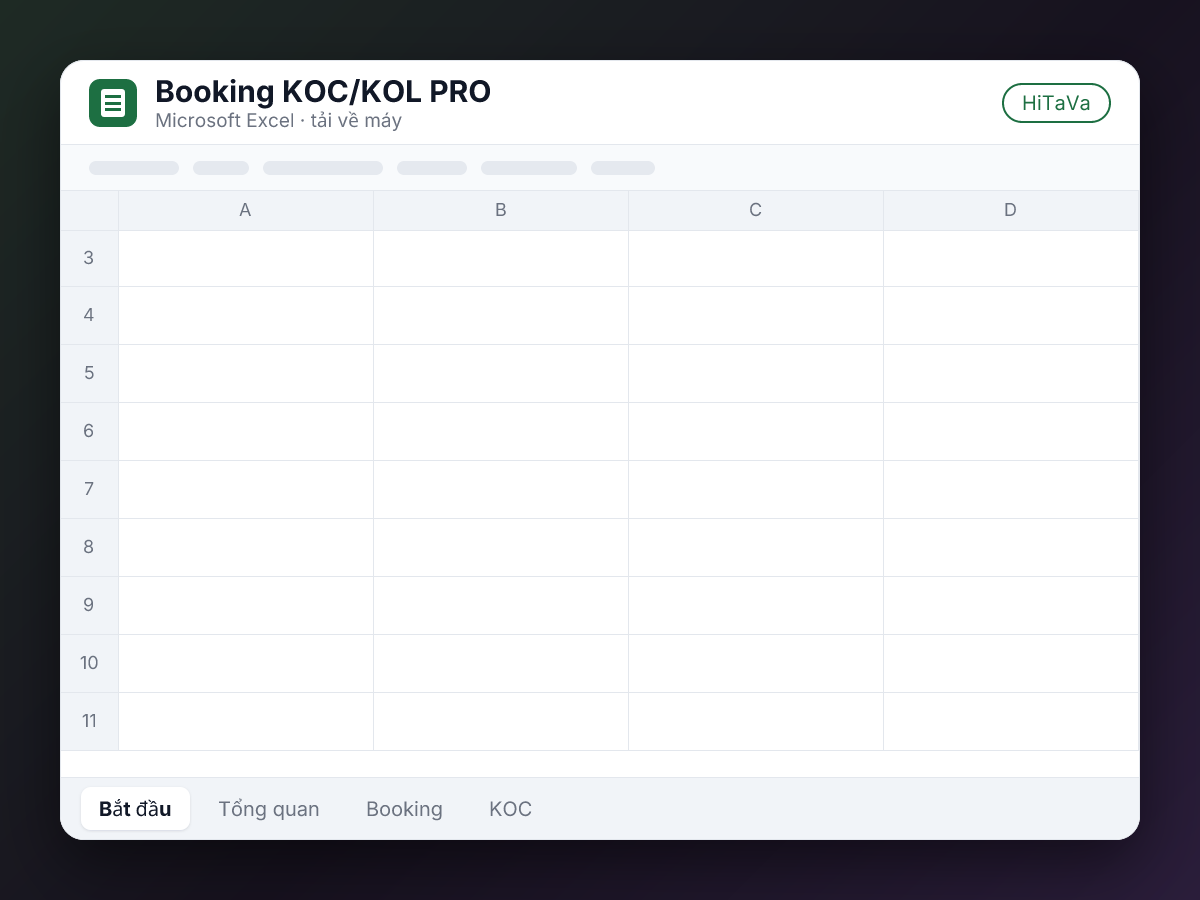Select column C header

[x=756, y=210]
